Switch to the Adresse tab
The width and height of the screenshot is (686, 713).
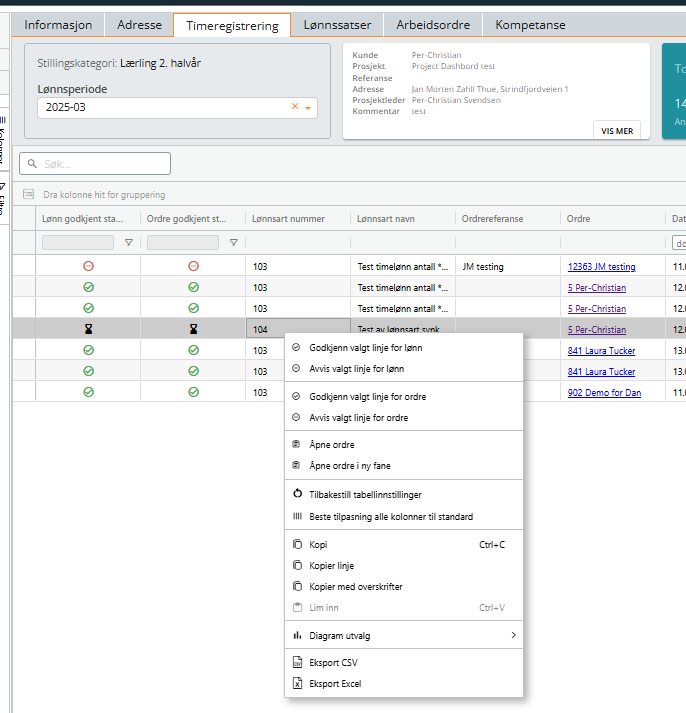pyautogui.click(x=139, y=25)
